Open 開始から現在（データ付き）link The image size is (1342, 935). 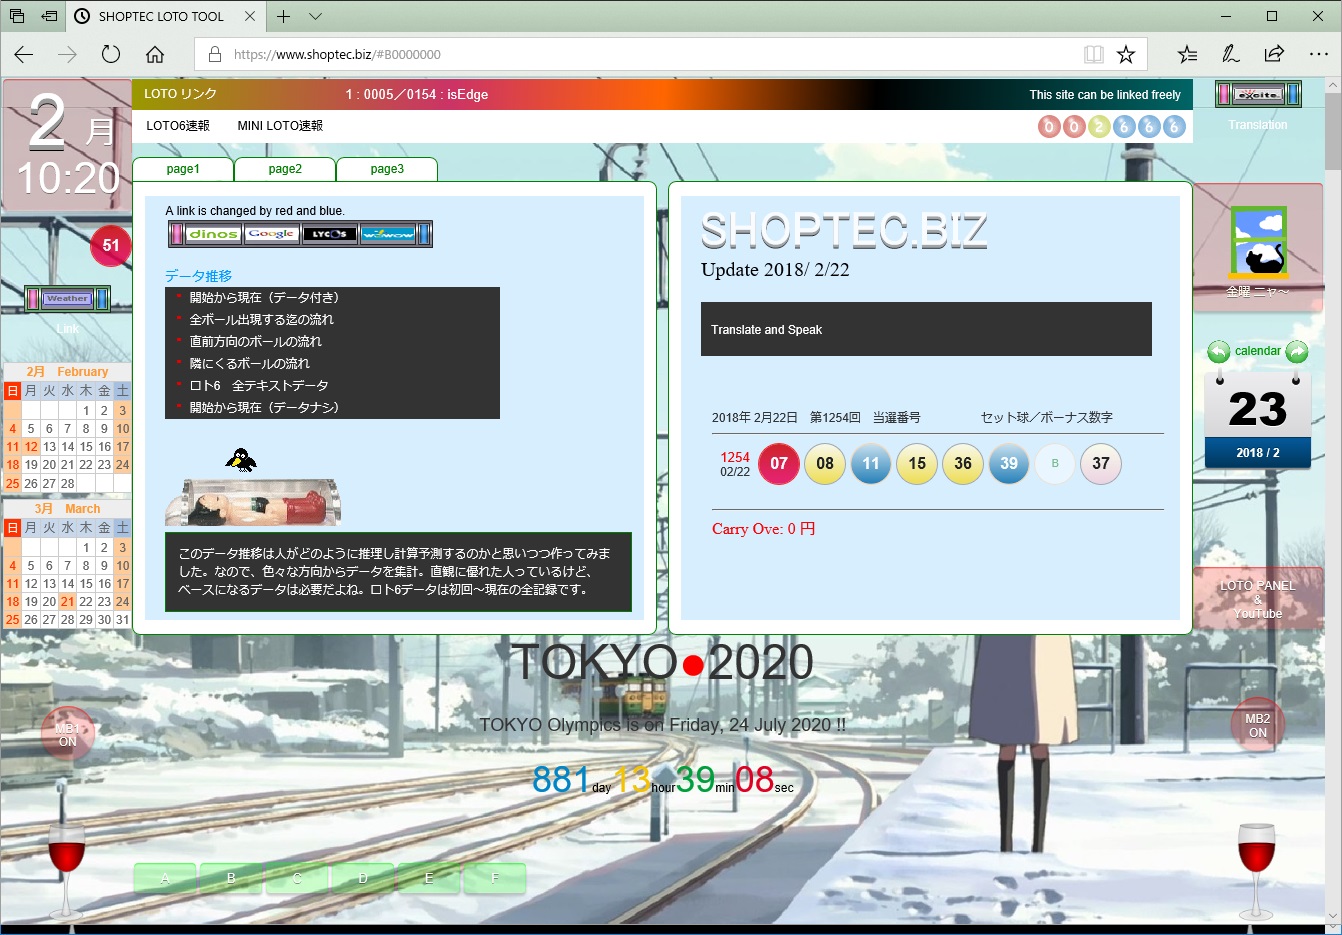pyautogui.click(x=265, y=298)
